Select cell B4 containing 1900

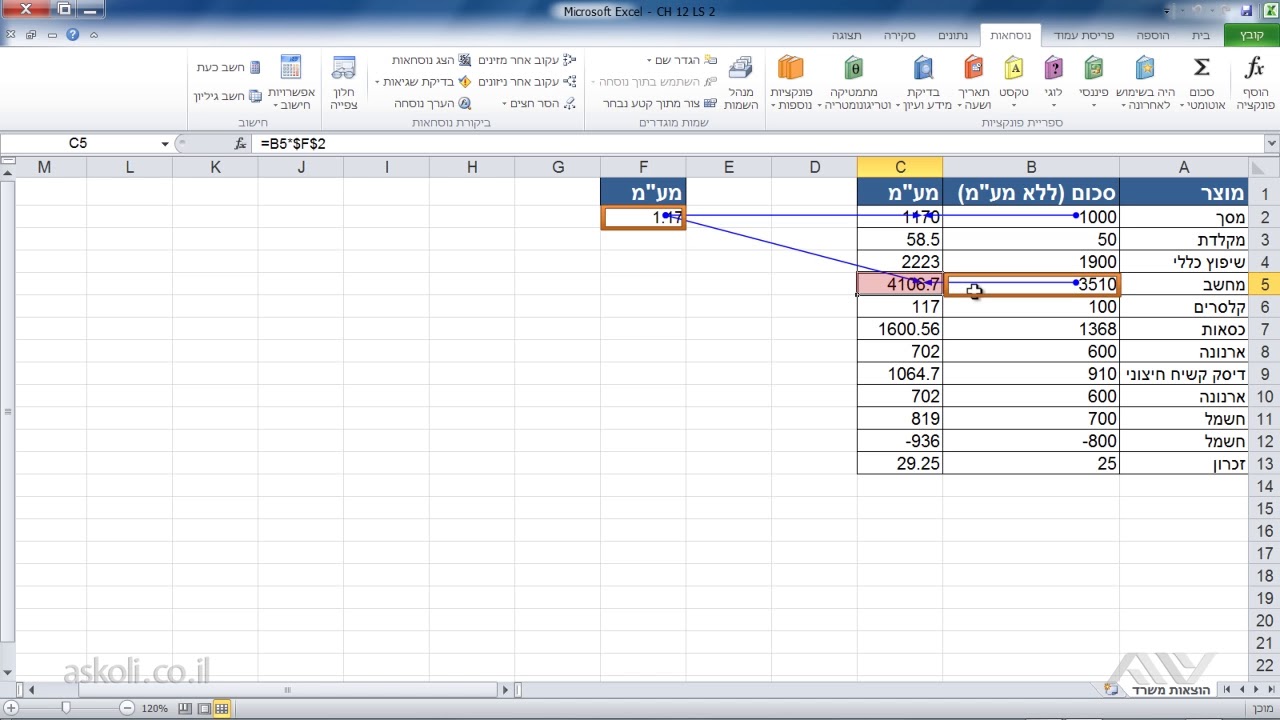click(1031, 262)
